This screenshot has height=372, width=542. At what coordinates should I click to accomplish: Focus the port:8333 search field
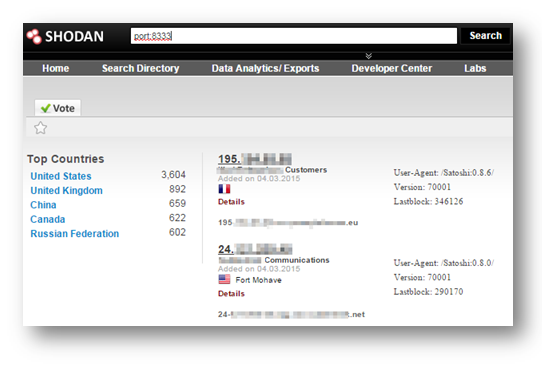pyautogui.click(x=294, y=36)
